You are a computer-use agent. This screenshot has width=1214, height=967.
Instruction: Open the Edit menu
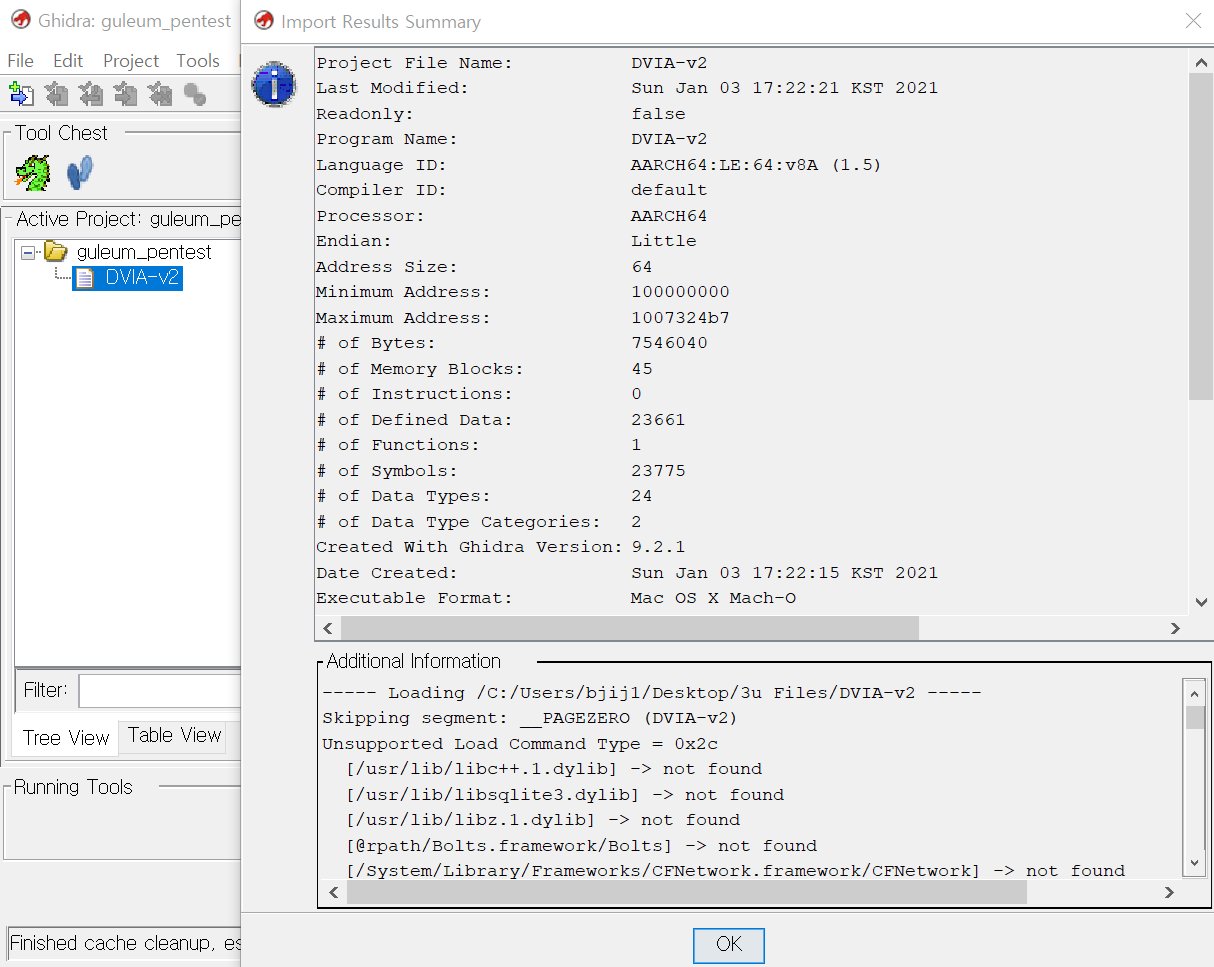tap(68, 61)
